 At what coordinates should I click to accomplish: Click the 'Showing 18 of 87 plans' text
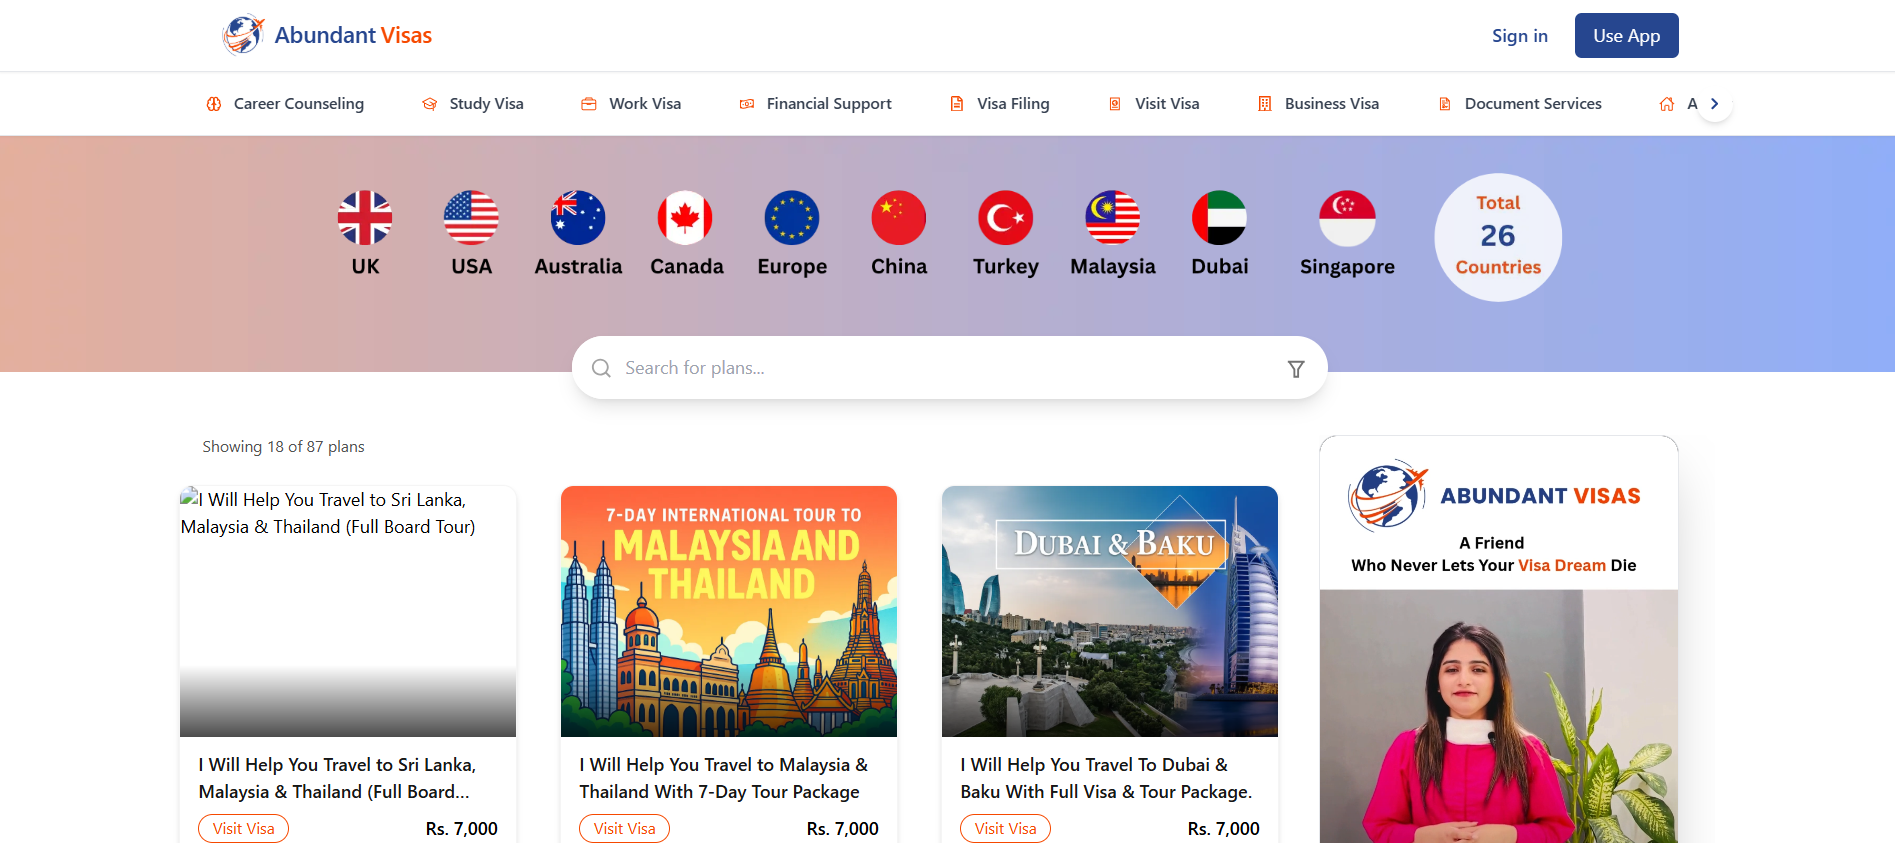pos(283,447)
